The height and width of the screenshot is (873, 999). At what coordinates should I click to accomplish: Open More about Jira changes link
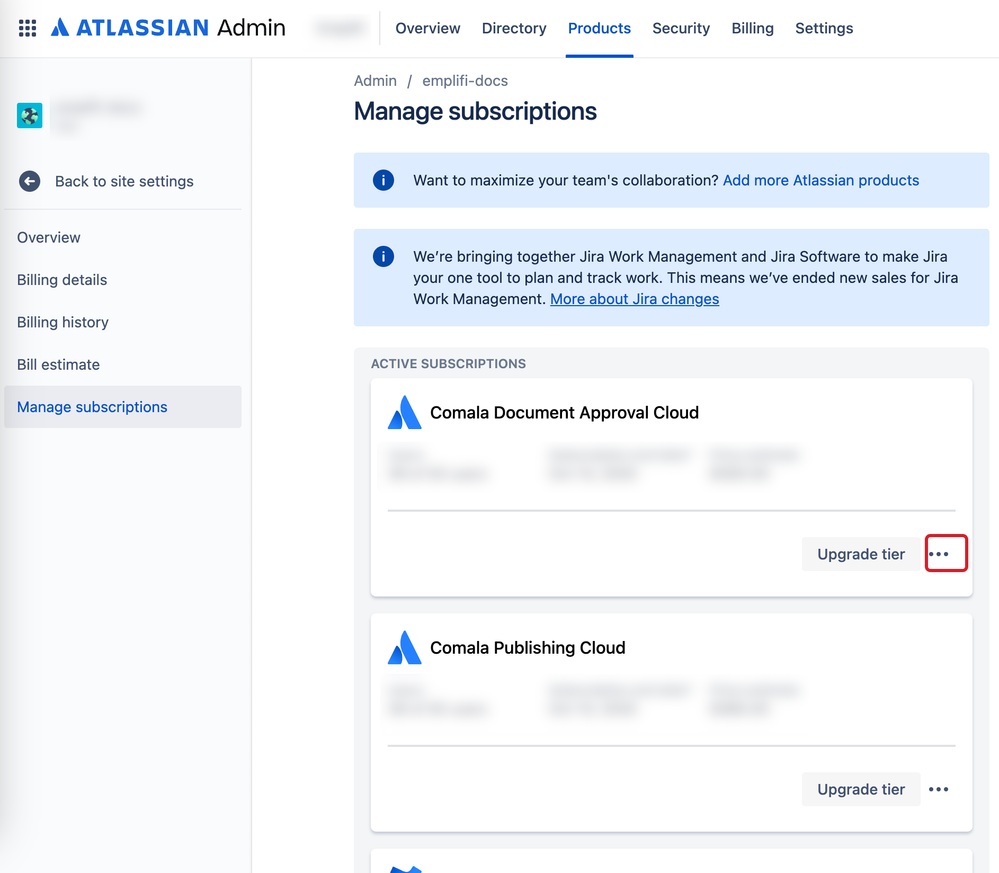click(x=635, y=299)
